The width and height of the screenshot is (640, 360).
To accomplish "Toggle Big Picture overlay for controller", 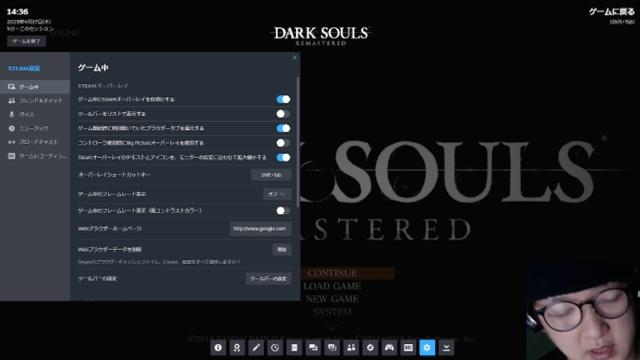I will coord(283,143).
